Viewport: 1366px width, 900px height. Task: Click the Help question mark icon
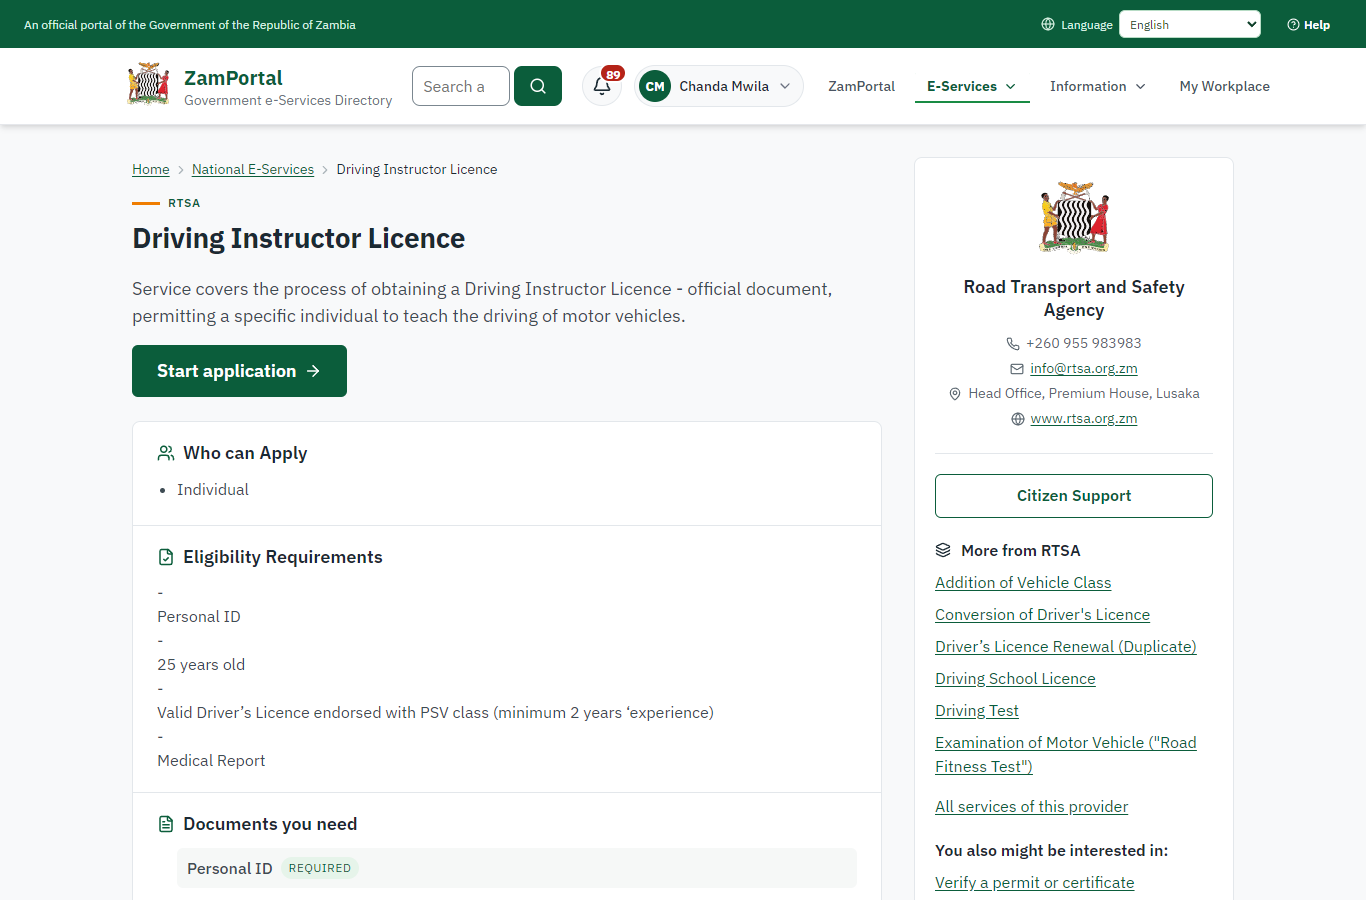coord(1293,25)
